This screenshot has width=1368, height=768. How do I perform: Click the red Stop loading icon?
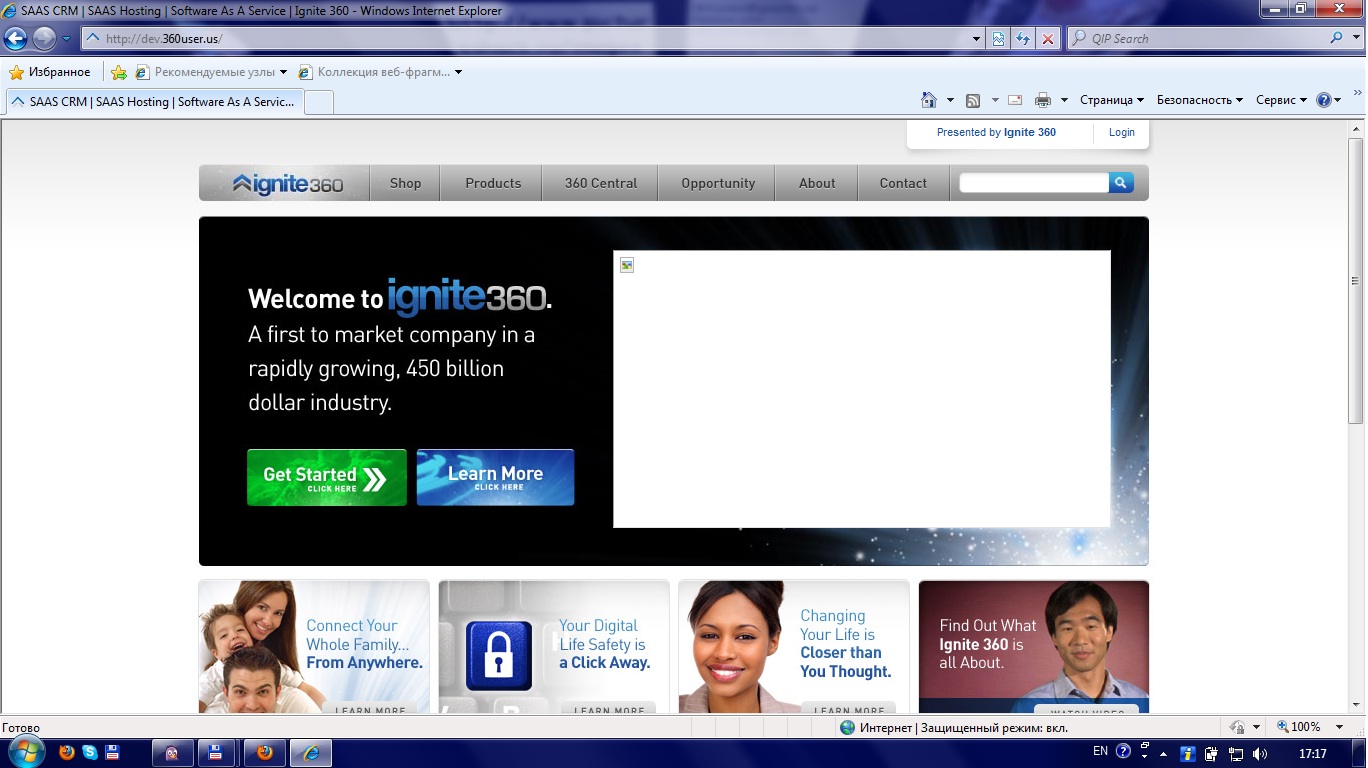(1047, 39)
